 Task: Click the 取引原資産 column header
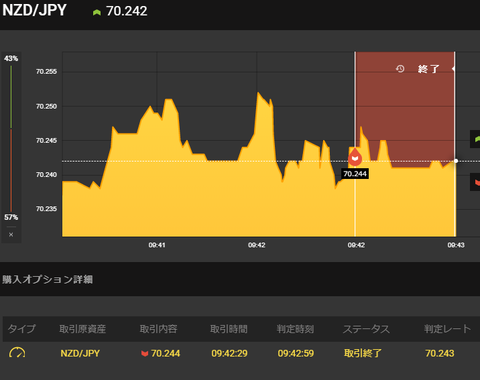83,329
